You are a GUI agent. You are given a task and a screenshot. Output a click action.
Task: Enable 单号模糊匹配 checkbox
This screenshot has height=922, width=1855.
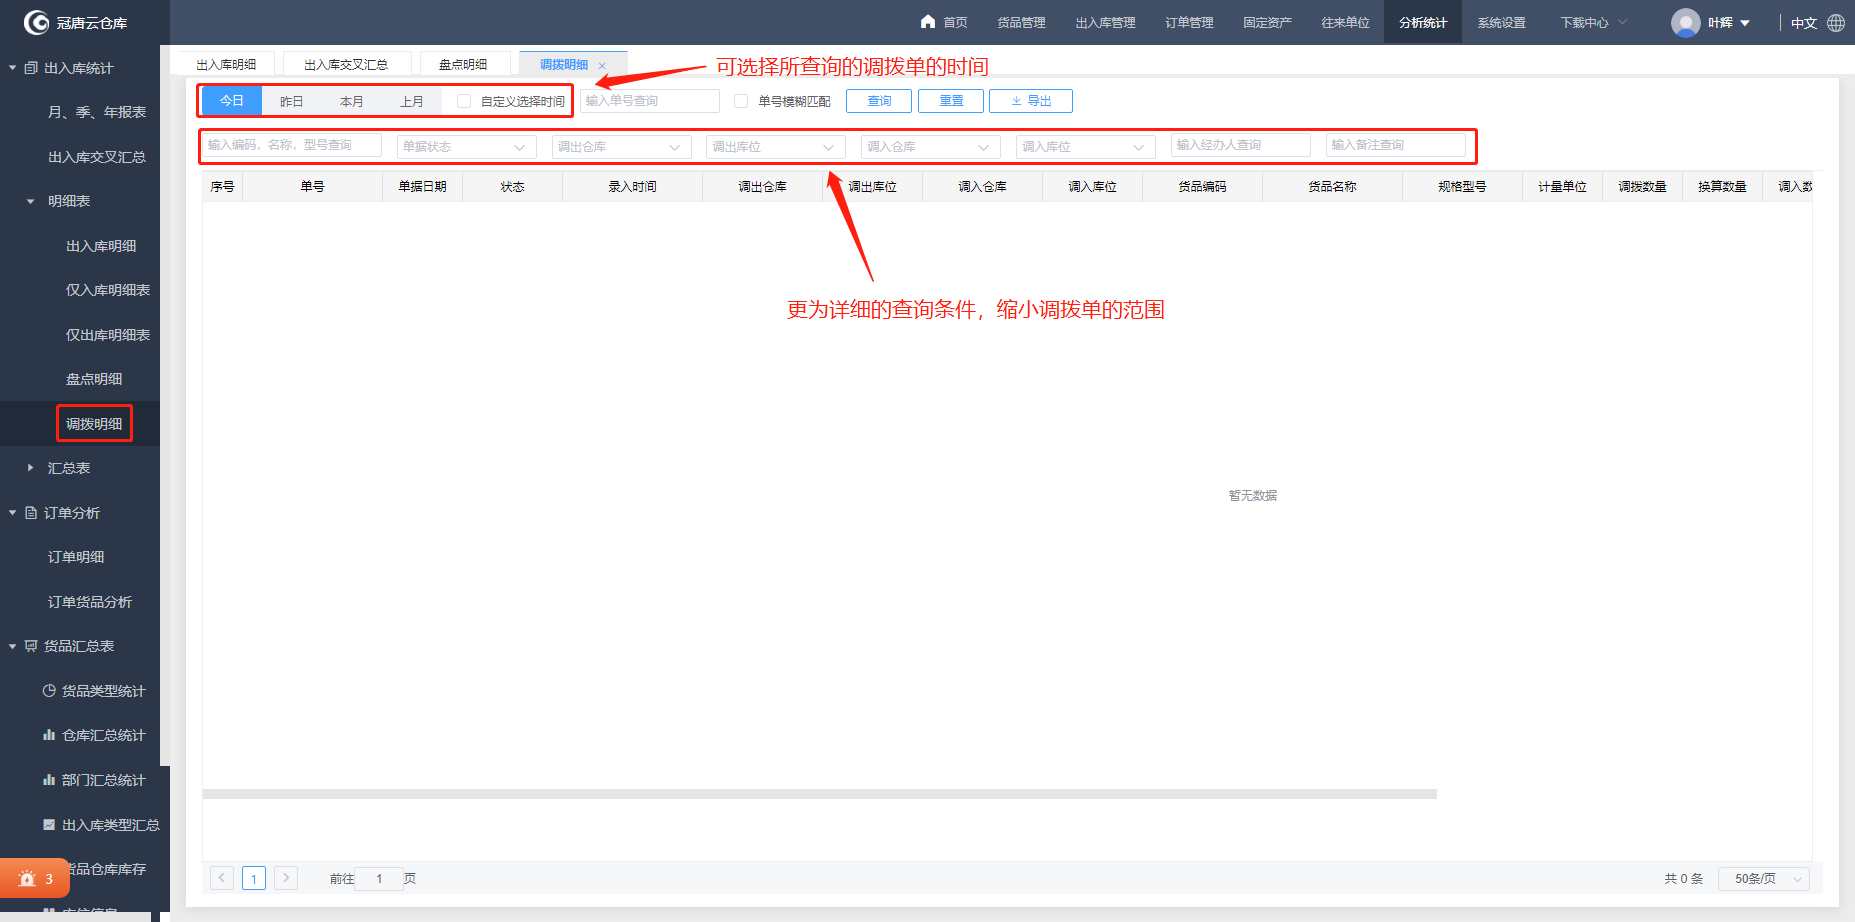pos(741,101)
